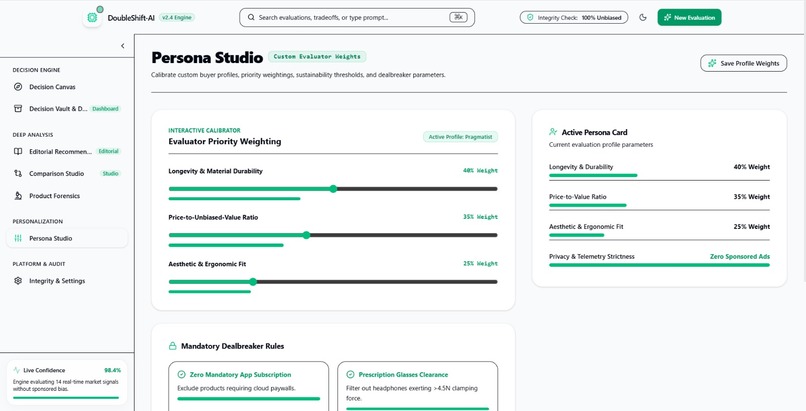Click Zero Sponsored Ads label

click(x=740, y=256)
